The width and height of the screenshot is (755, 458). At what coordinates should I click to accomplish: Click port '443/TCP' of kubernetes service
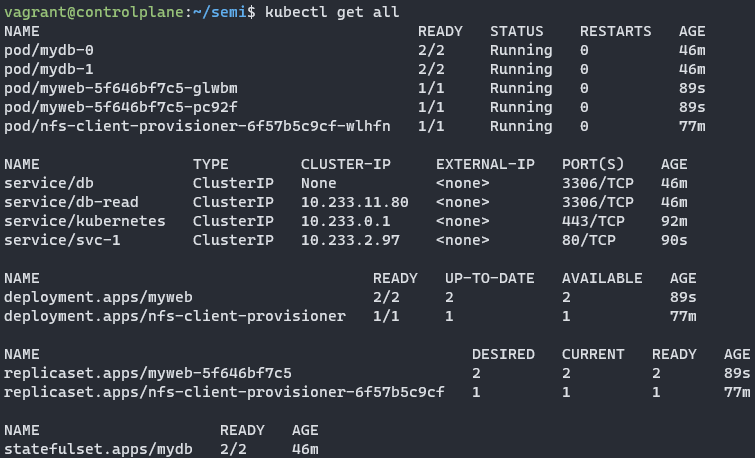pyautogui.click(x=593, y=222)
